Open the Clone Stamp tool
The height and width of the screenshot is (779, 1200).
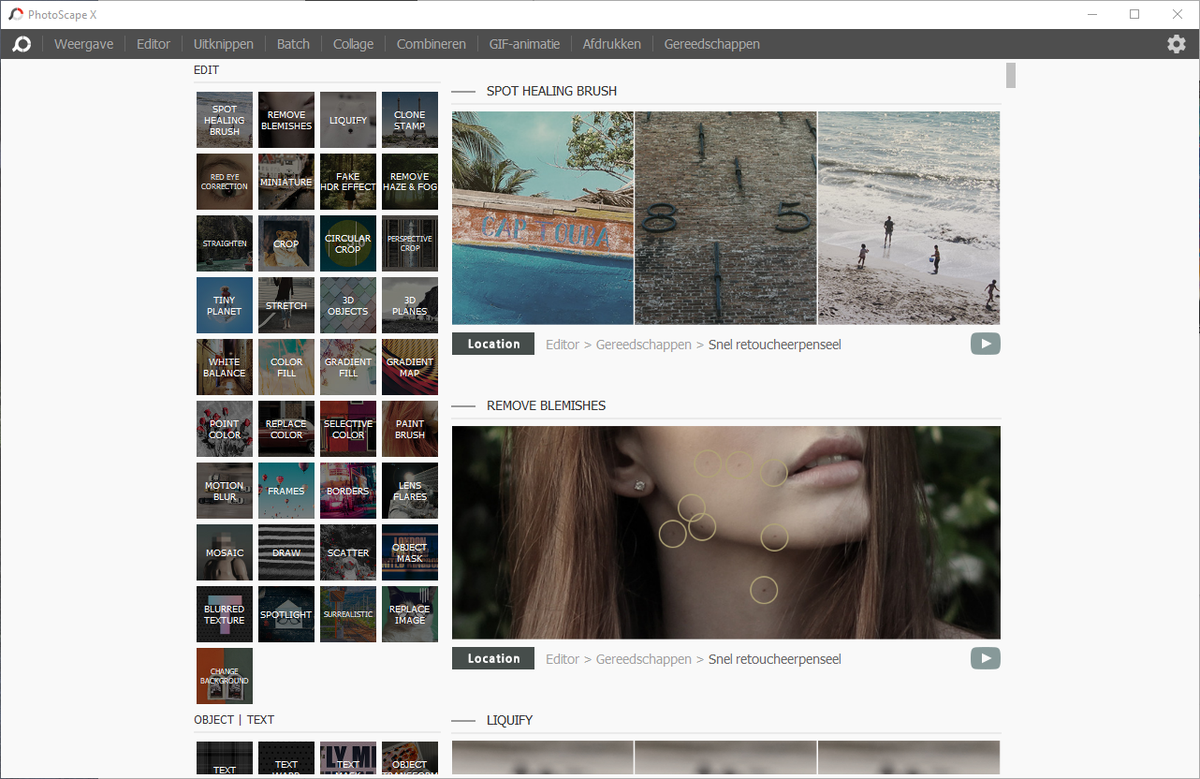[410, 119]
